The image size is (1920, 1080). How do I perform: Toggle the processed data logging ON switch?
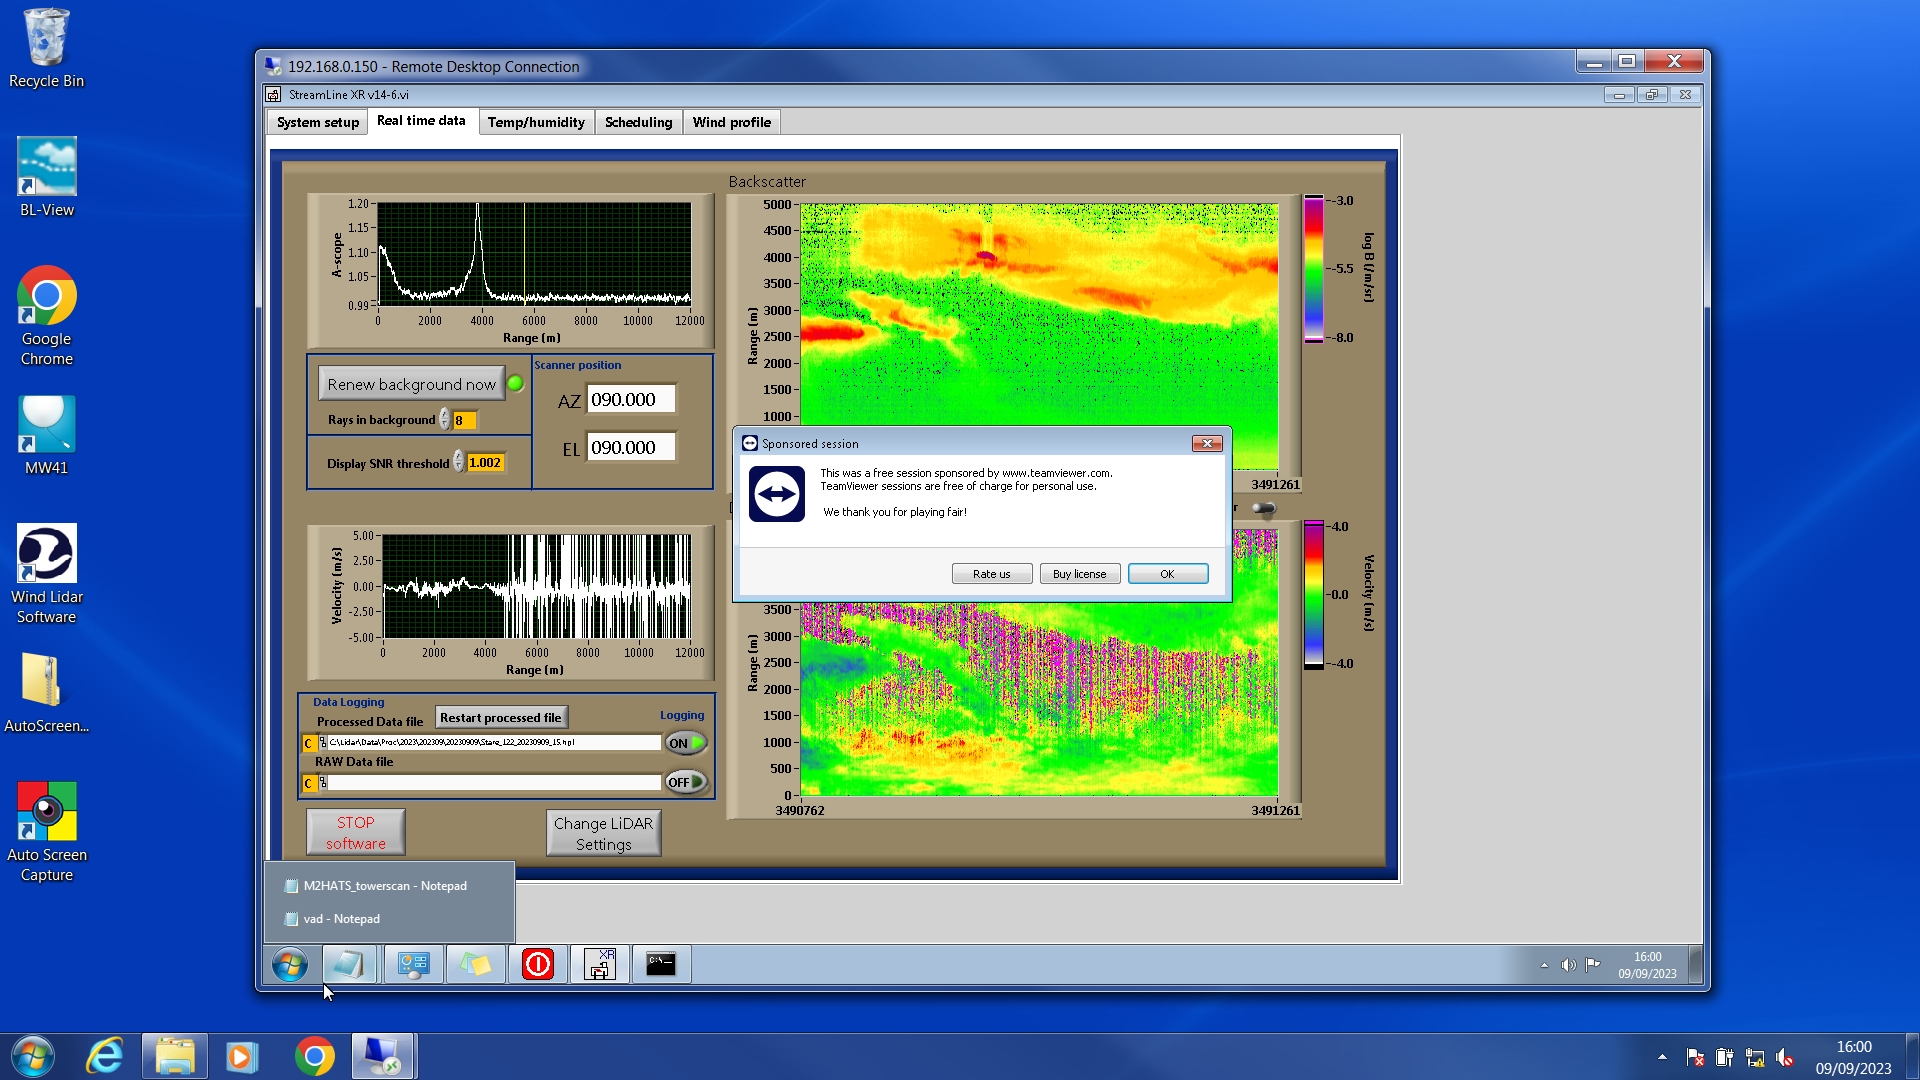click(x=685, y=743)
